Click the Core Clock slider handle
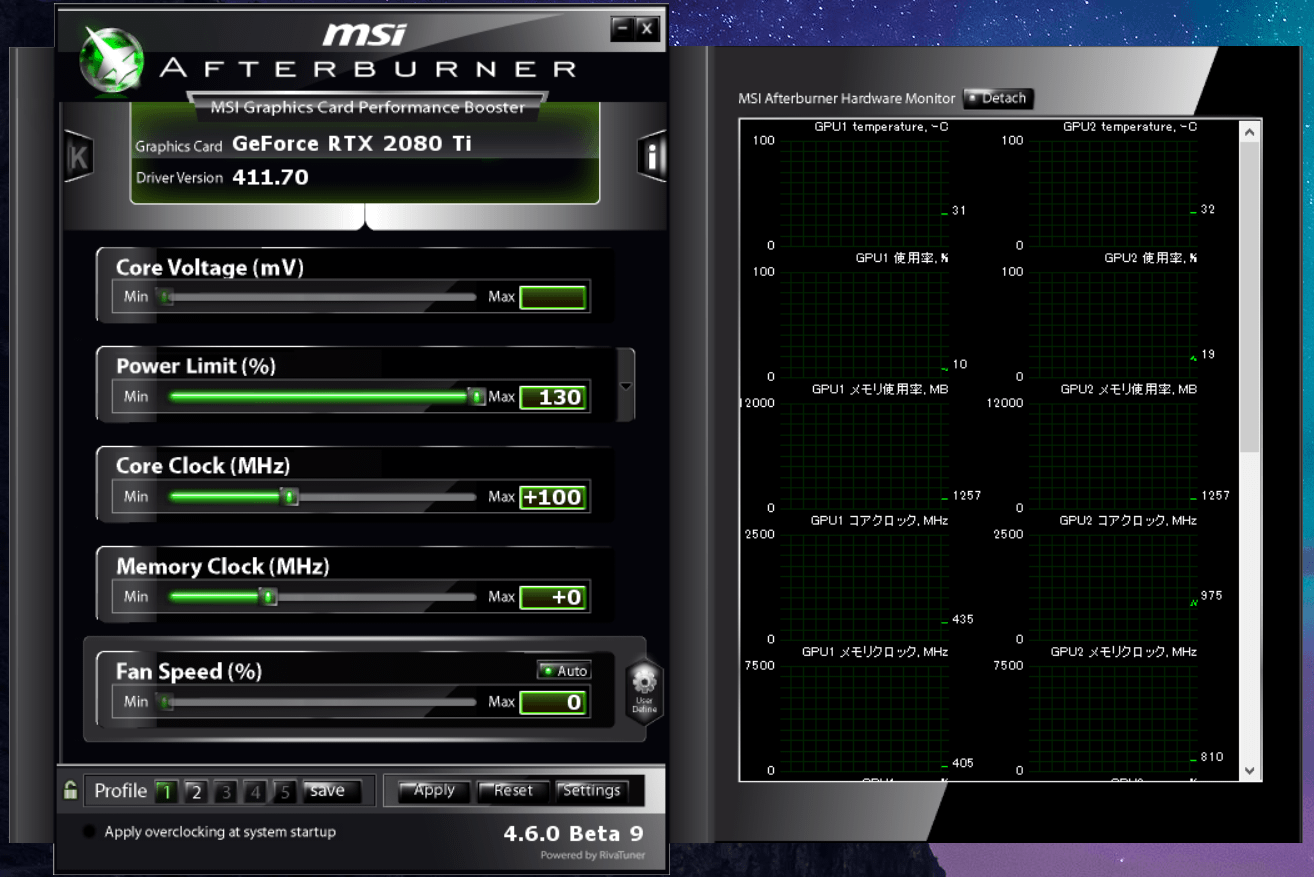The image size is (1314, 877). click(x=289, y=497)
